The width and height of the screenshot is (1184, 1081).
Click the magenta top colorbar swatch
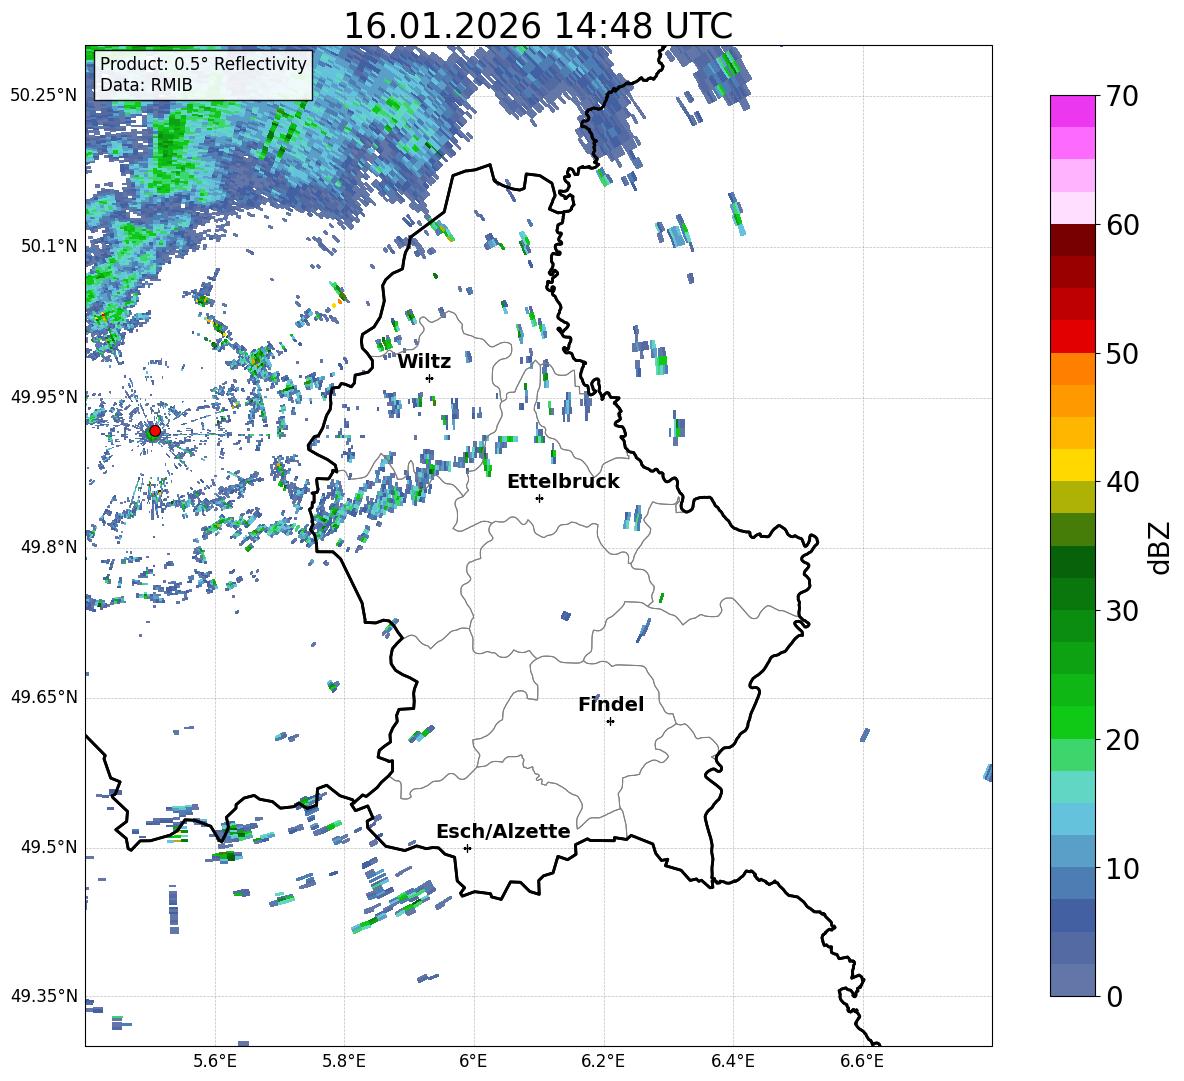click(x=1072, y=111)
